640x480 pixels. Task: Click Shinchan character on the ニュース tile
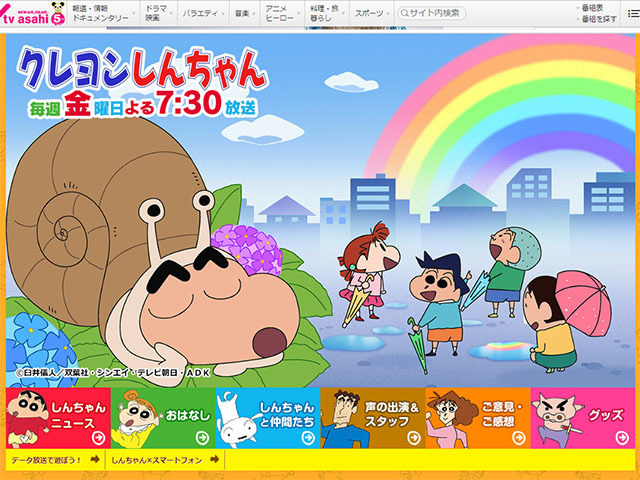tap(27, 419)
